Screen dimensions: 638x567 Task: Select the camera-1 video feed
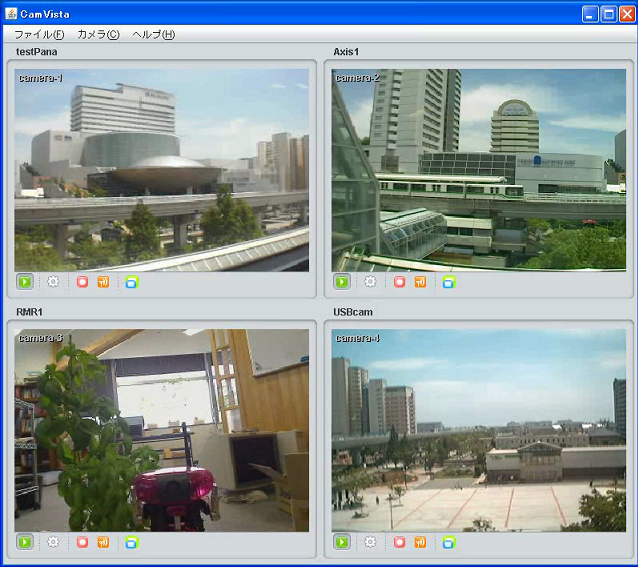tap(162, 170)
